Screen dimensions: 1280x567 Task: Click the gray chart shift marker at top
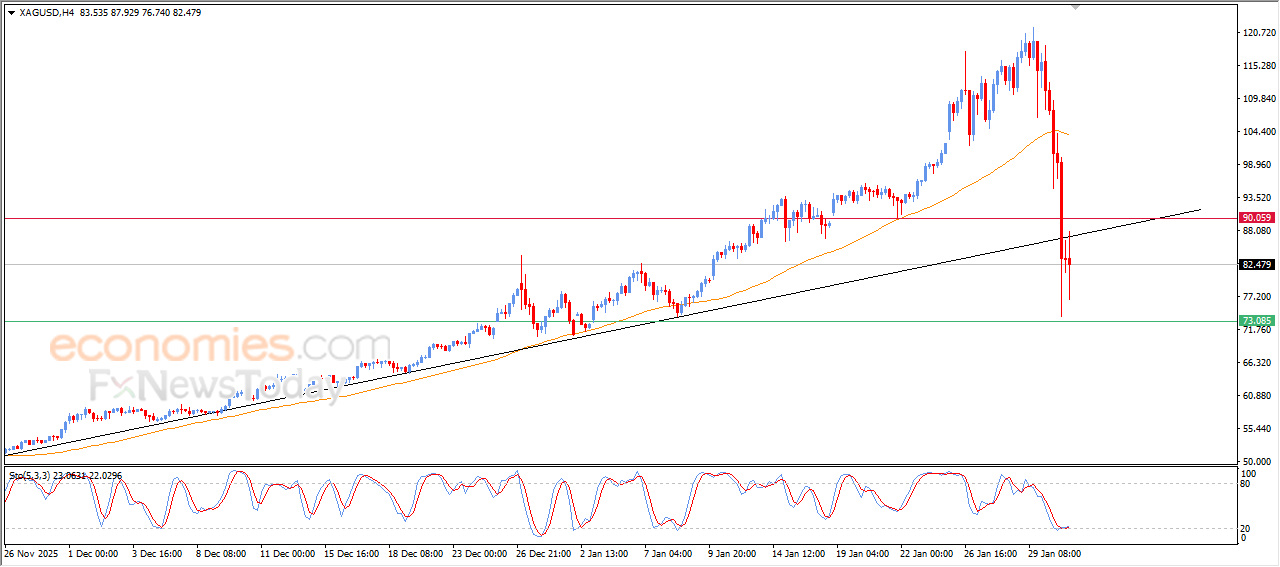coord(1076,7)
